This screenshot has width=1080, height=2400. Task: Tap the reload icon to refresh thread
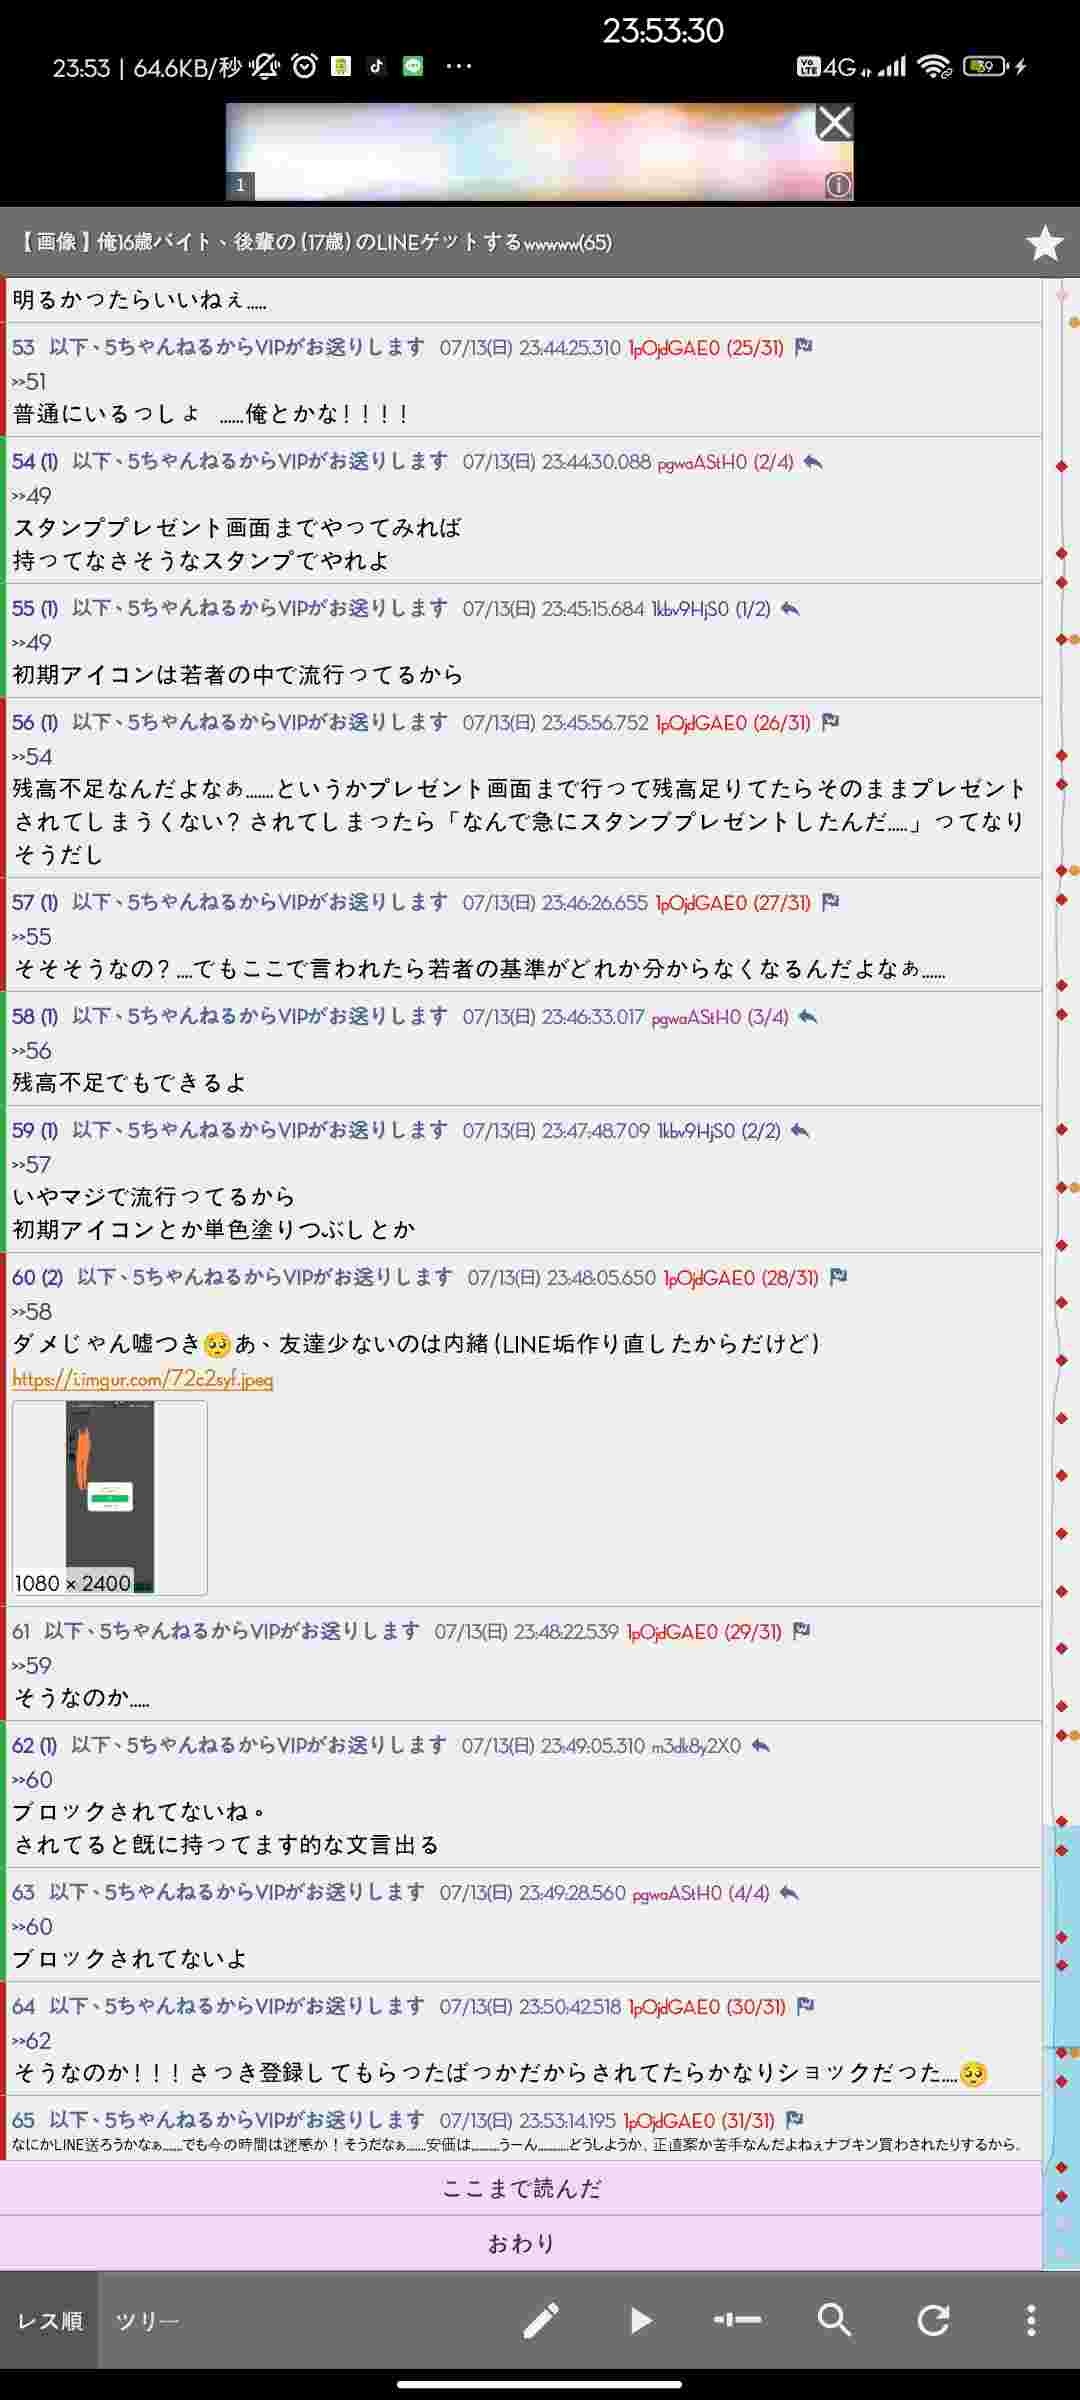coord(933,2320)
